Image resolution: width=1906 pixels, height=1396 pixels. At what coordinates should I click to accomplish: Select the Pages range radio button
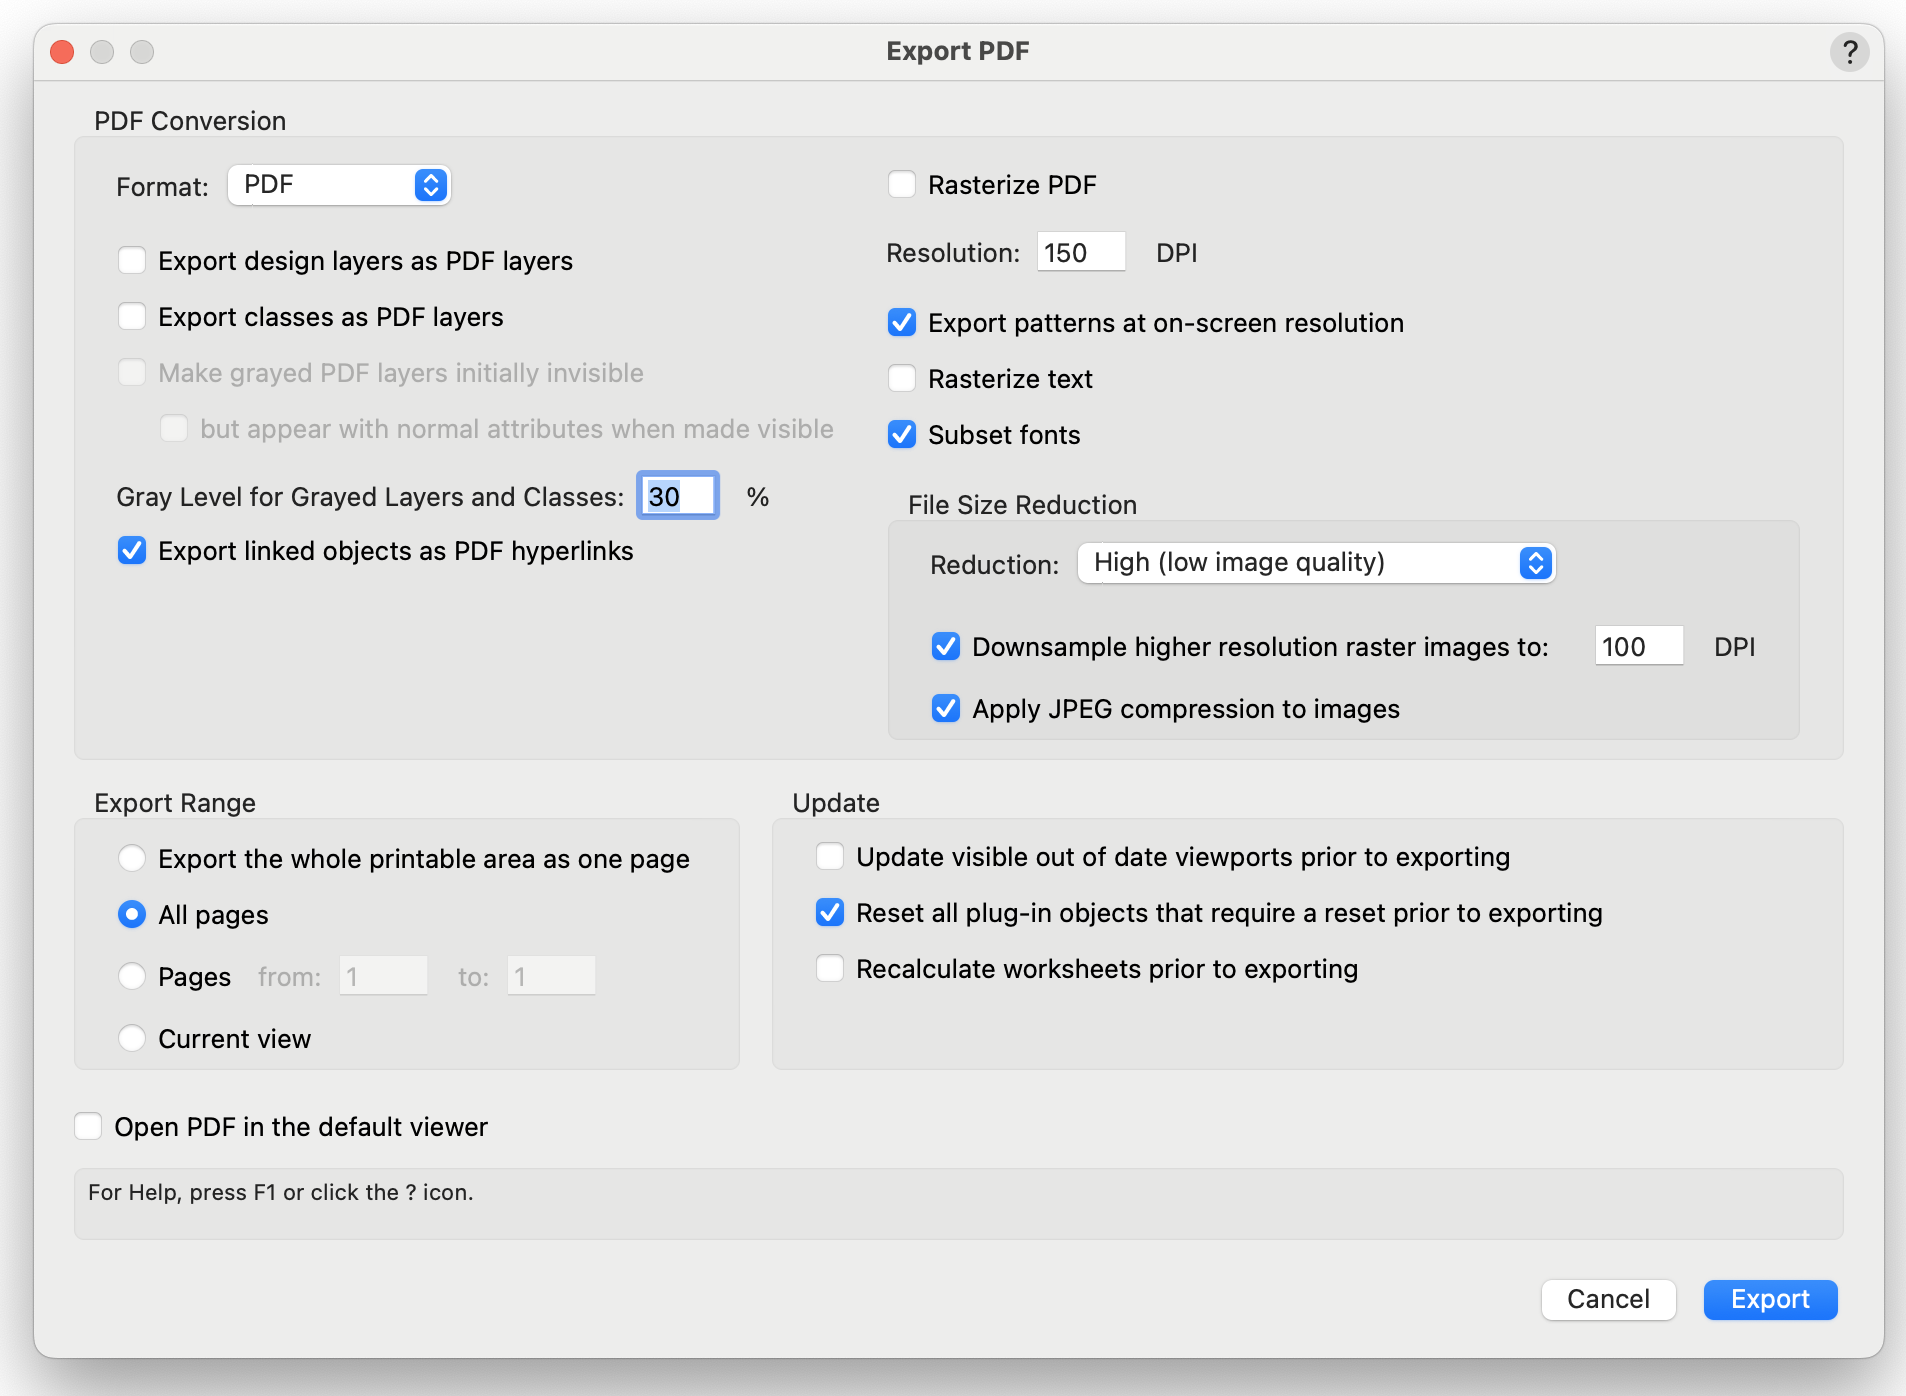pos(132,977)
